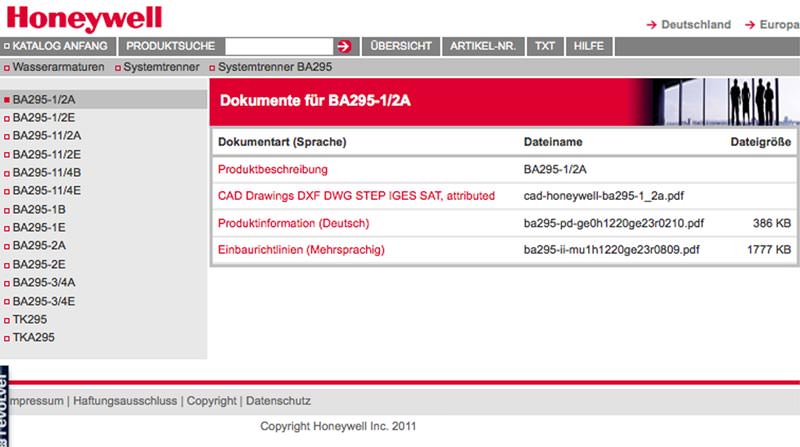Open Haftungsausschluss footer link

pos(125,401)
